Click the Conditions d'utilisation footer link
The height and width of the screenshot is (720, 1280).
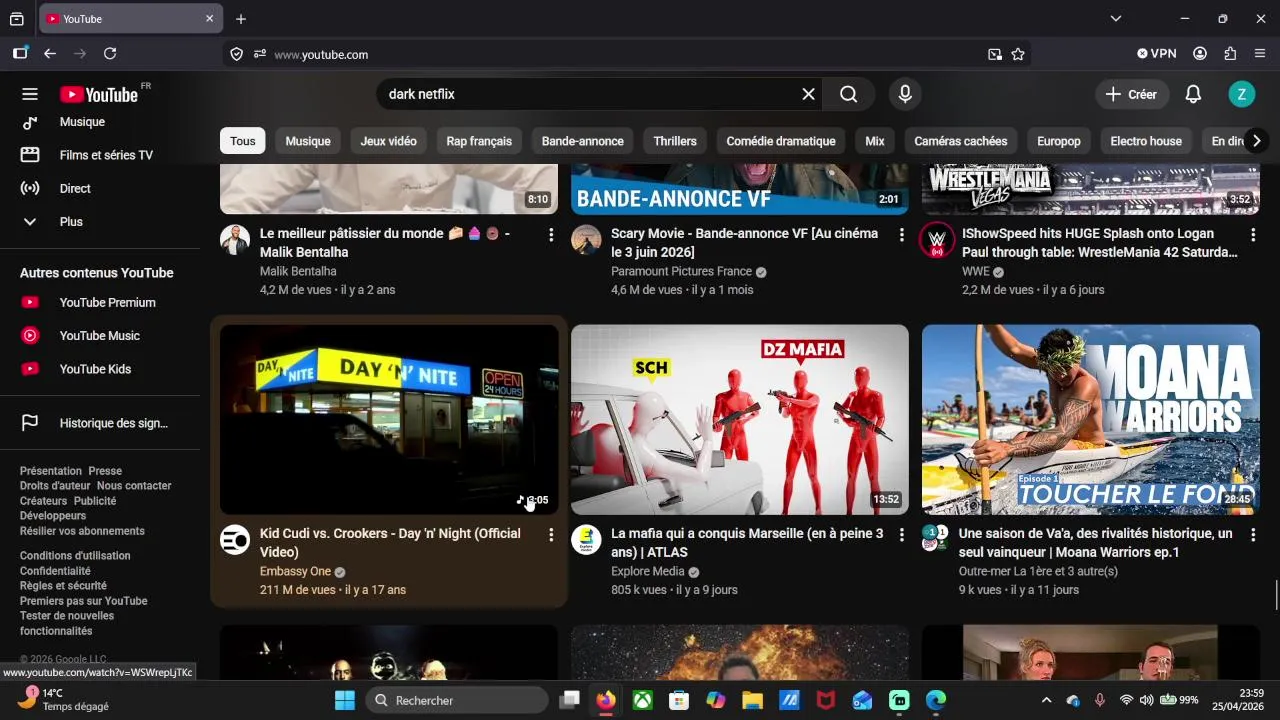click(75, 556)
